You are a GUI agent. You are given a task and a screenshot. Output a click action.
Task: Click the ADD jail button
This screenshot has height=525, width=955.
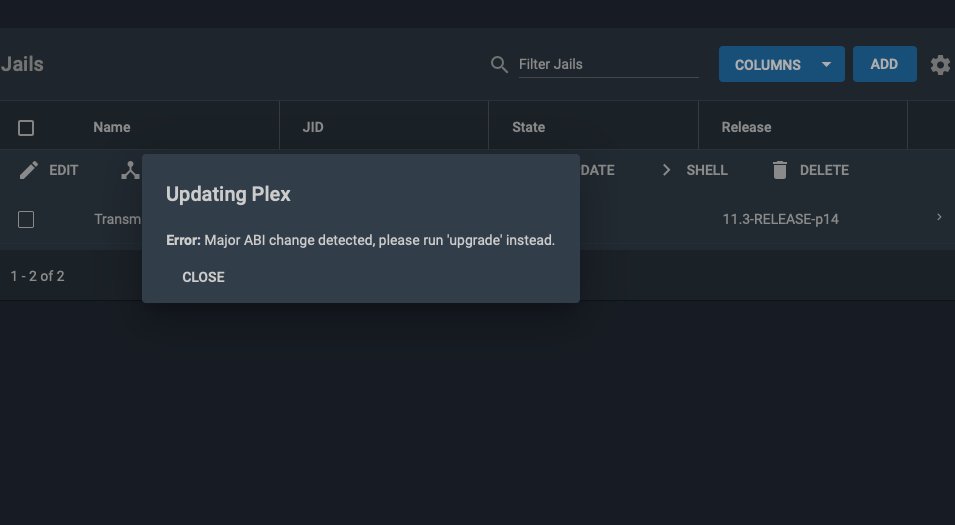(884, 64)
